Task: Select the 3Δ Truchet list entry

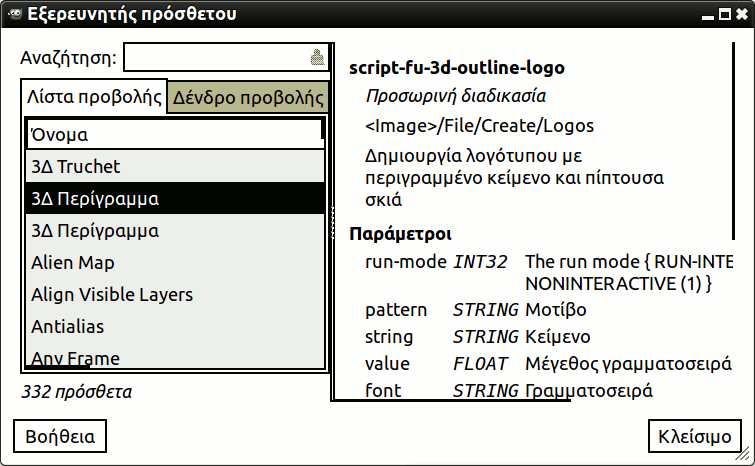Action: [175, 167]
